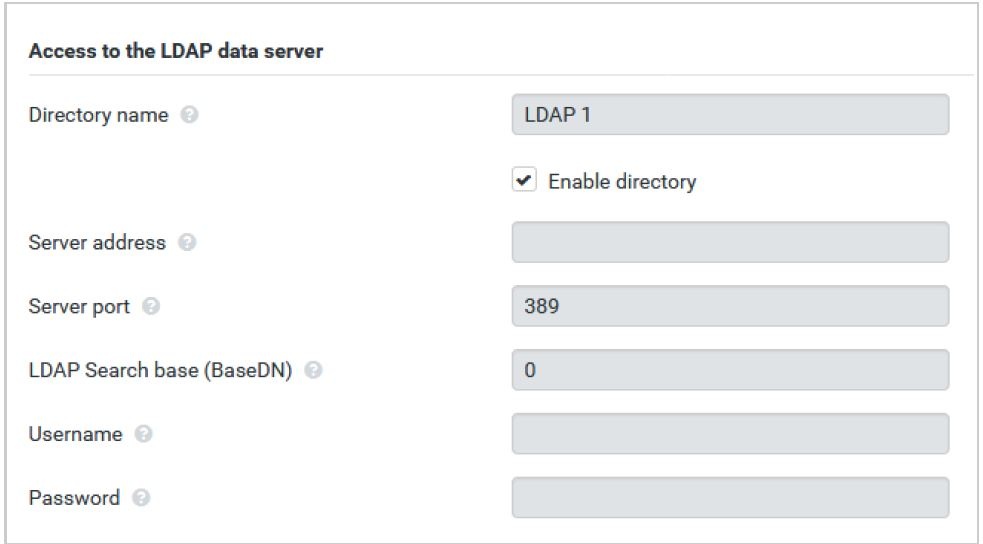Select the Server port field showing 389
This screenshot has height=544, width=983.
[730, 306]
